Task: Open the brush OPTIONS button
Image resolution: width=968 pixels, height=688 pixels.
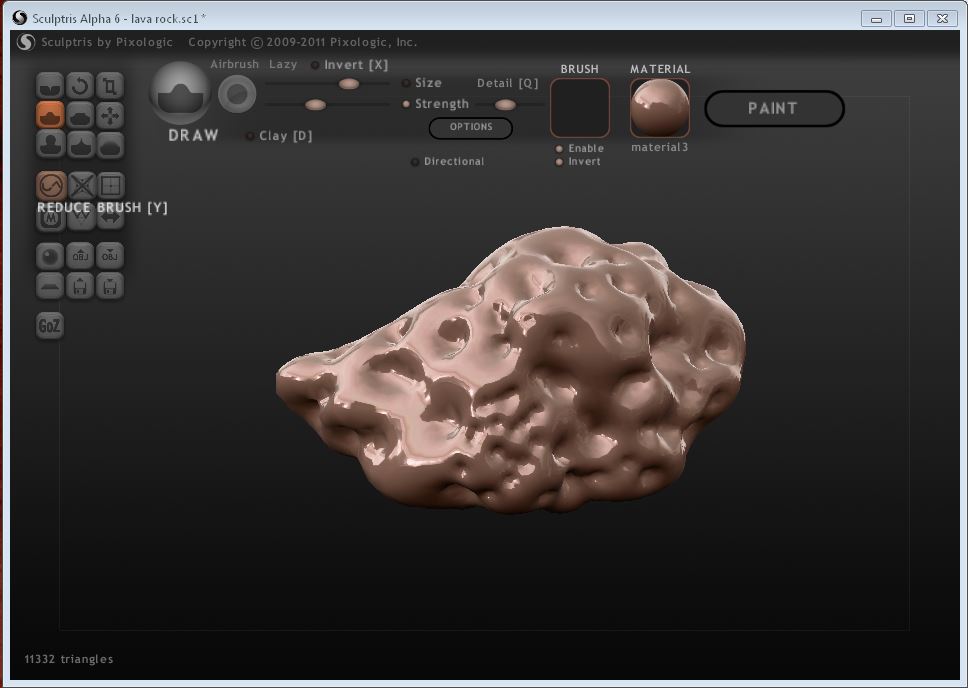Action: tap(471, 128)
